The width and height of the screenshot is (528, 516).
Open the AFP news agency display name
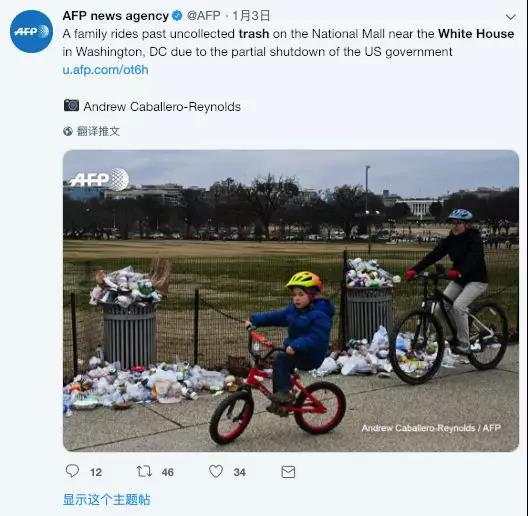[116, 16]
